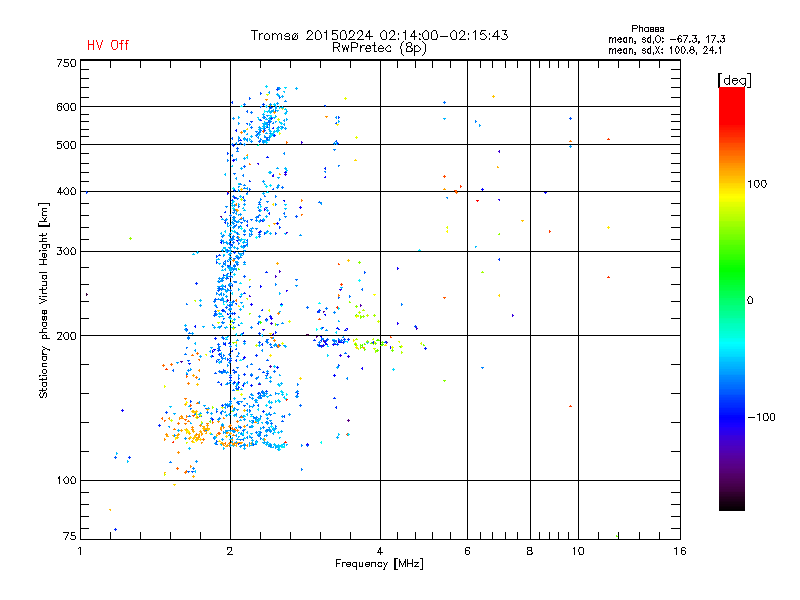Click the colorbar tick label '100'
Image resolution: width=800 pixels, height=600 pixels.
point(757,184)
